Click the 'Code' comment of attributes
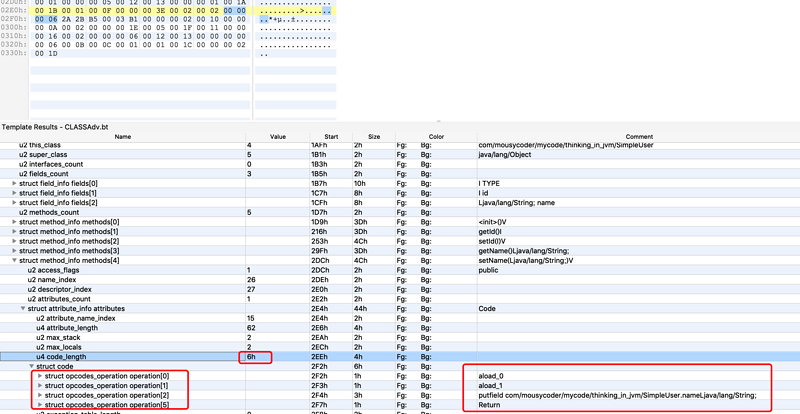800x414 pixels. tap(486, 309)
